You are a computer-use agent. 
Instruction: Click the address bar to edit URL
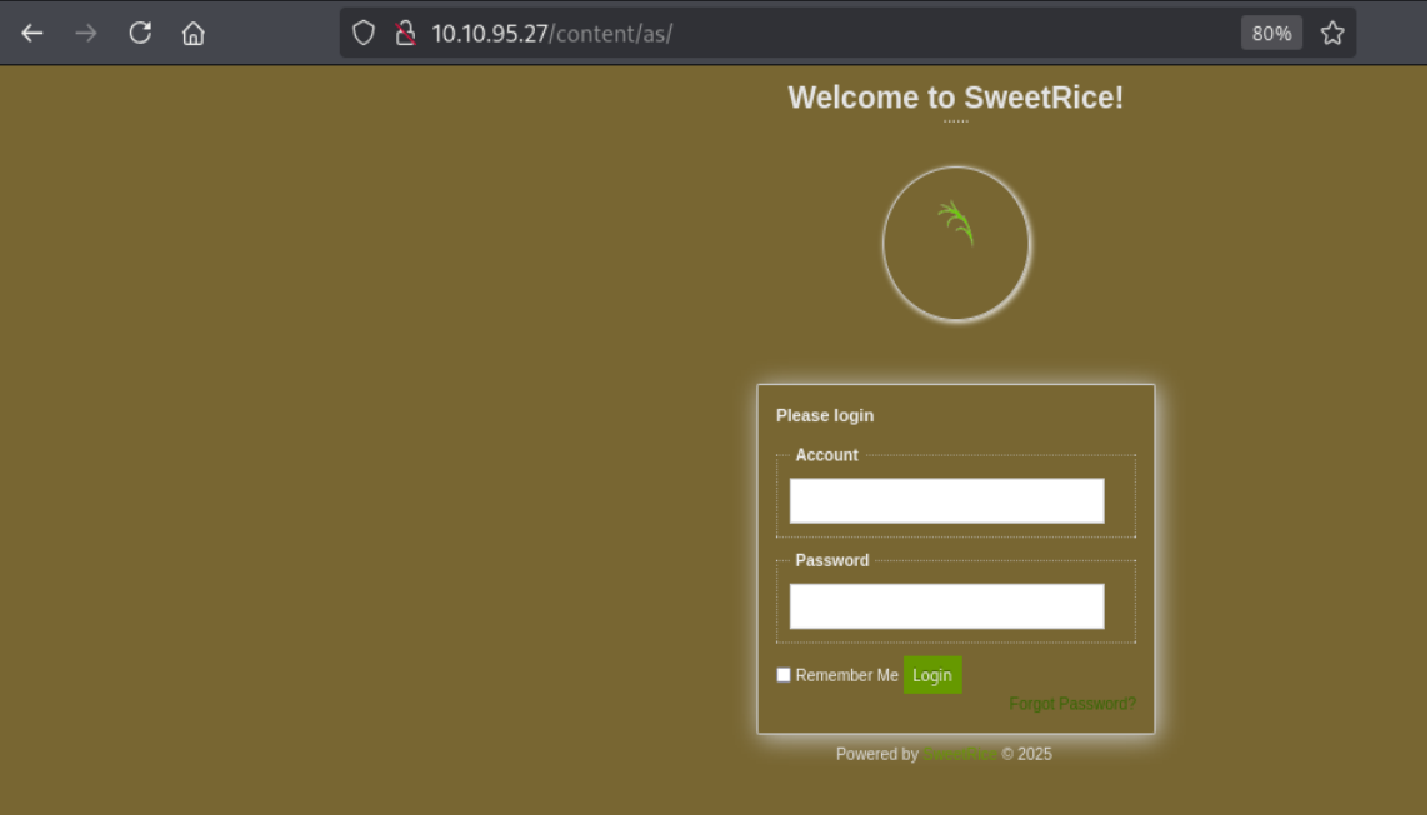(700, 33)
